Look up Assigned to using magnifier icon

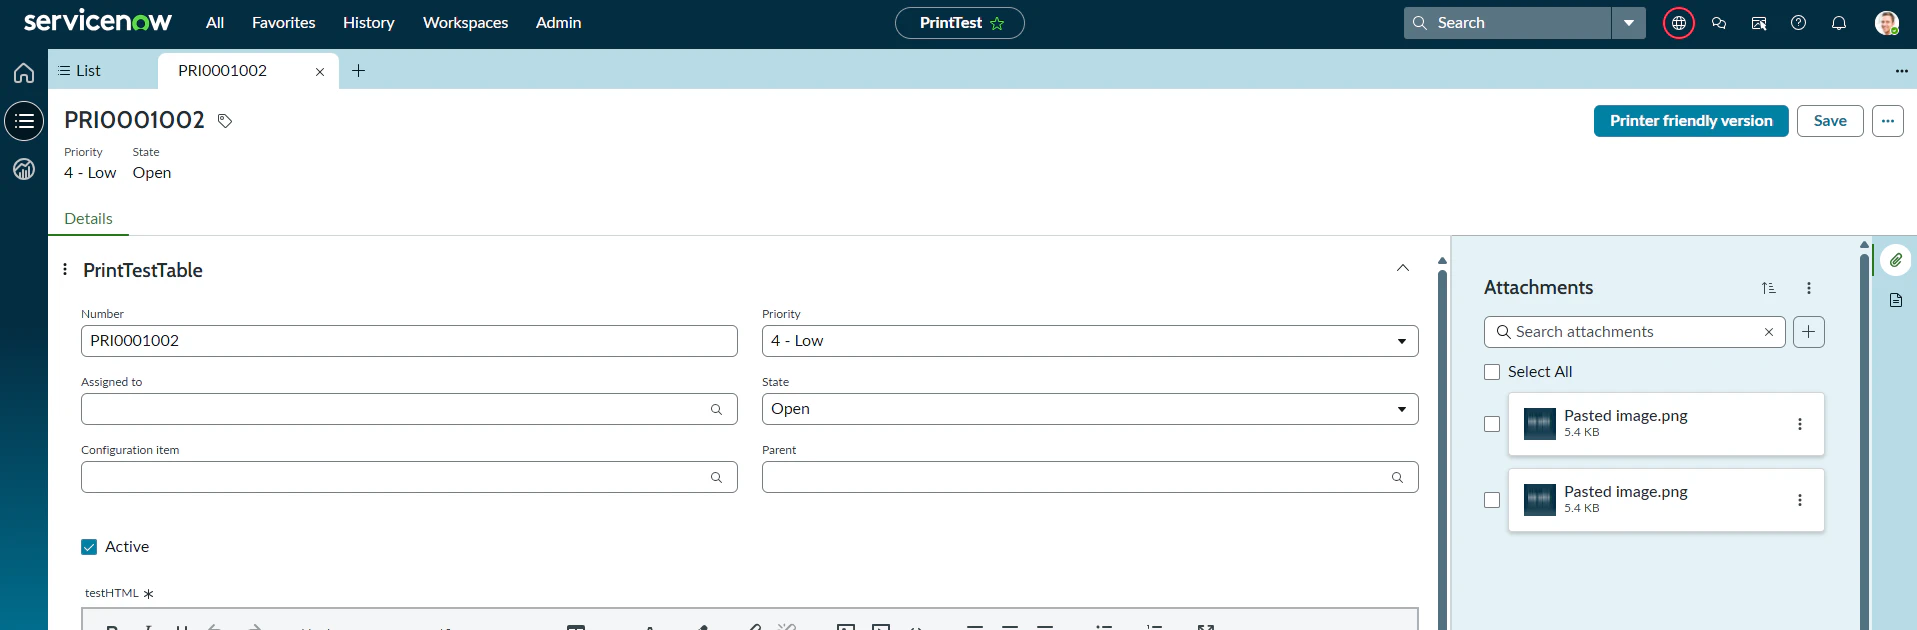coord(716,409)
